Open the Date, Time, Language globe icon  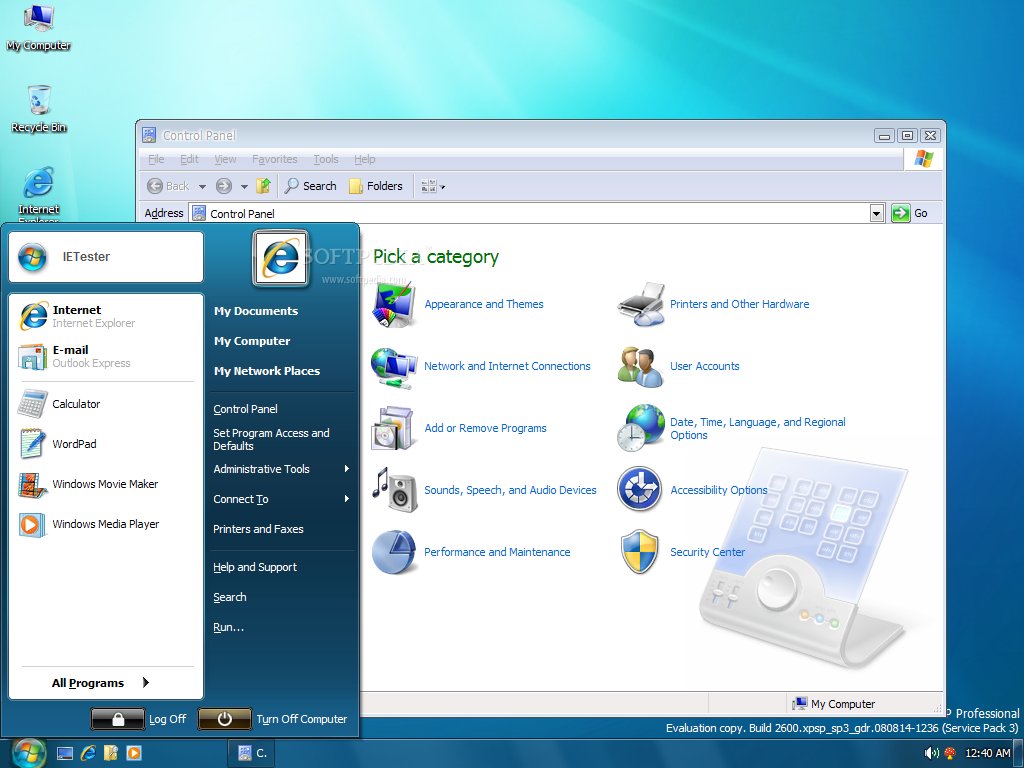coord(640,428)
